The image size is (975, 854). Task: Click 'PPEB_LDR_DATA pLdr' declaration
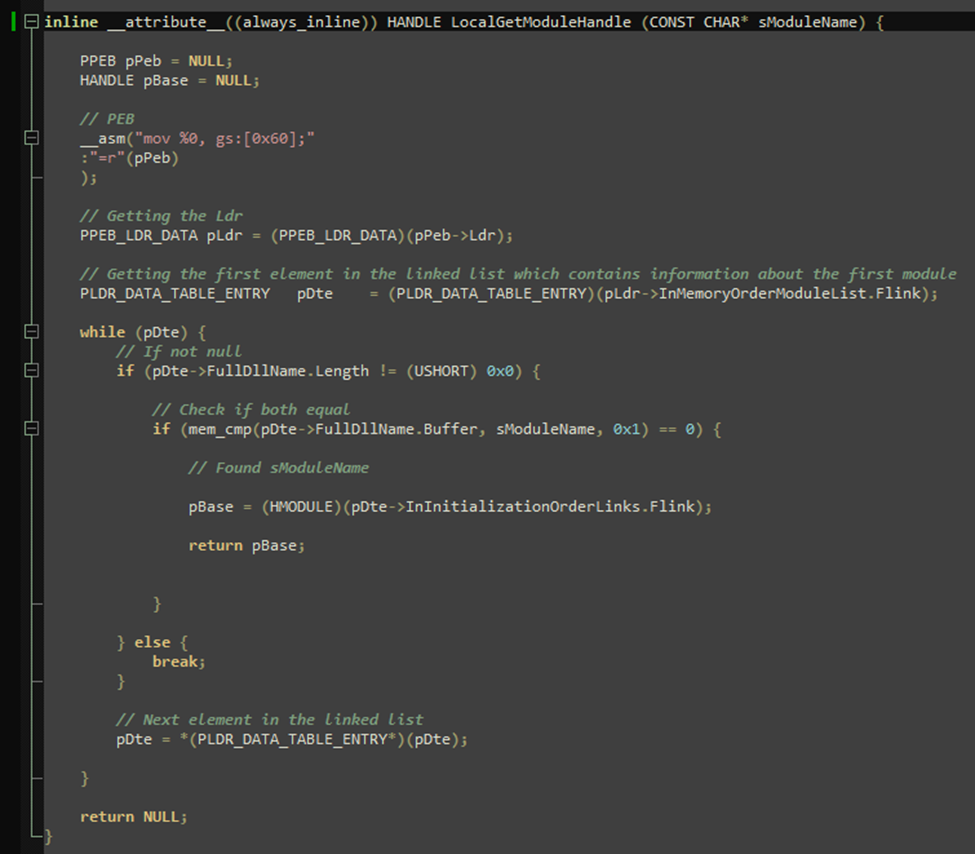(161, 235)
